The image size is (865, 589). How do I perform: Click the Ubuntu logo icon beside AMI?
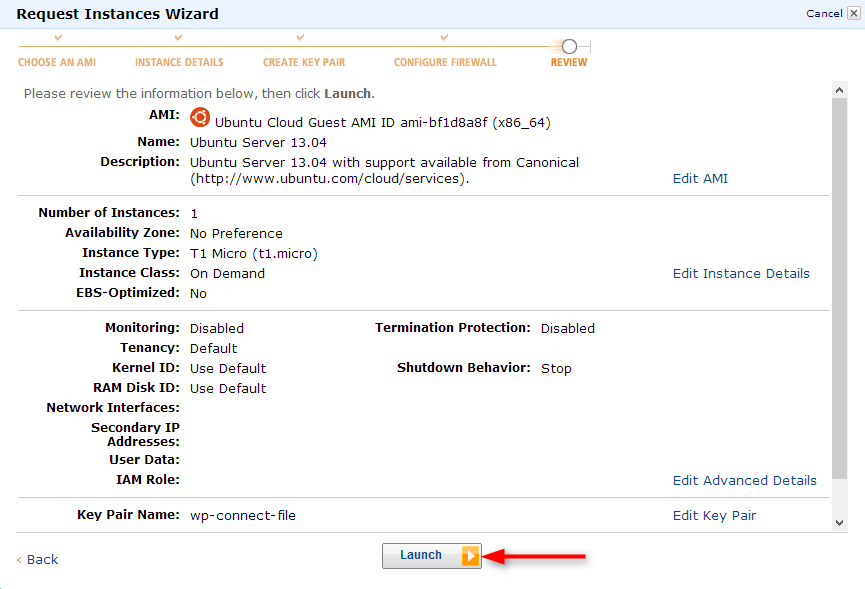pos(200,117)
